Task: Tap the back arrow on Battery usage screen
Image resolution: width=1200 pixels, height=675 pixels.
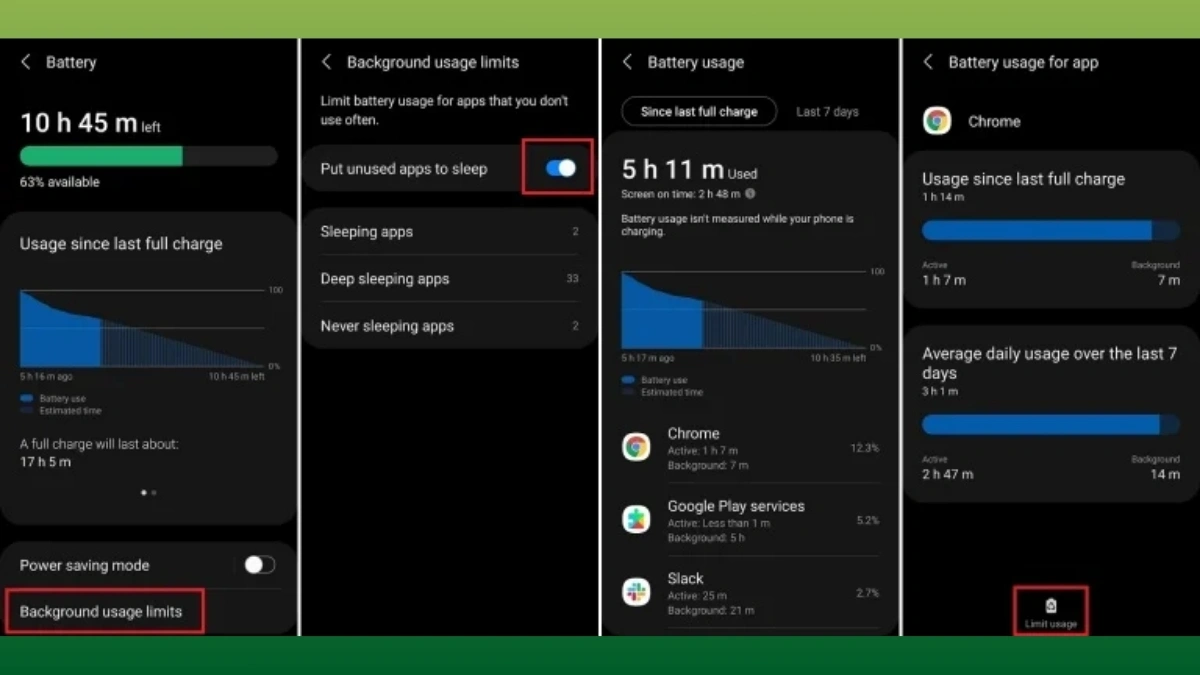Action: coord(627,62)
